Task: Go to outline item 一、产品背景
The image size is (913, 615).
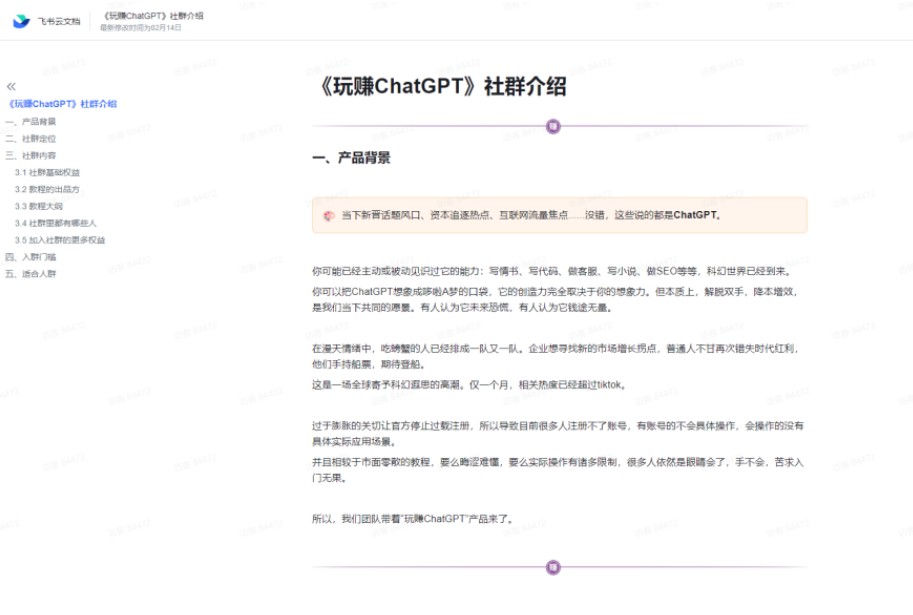Action: (x=31, y=121)
